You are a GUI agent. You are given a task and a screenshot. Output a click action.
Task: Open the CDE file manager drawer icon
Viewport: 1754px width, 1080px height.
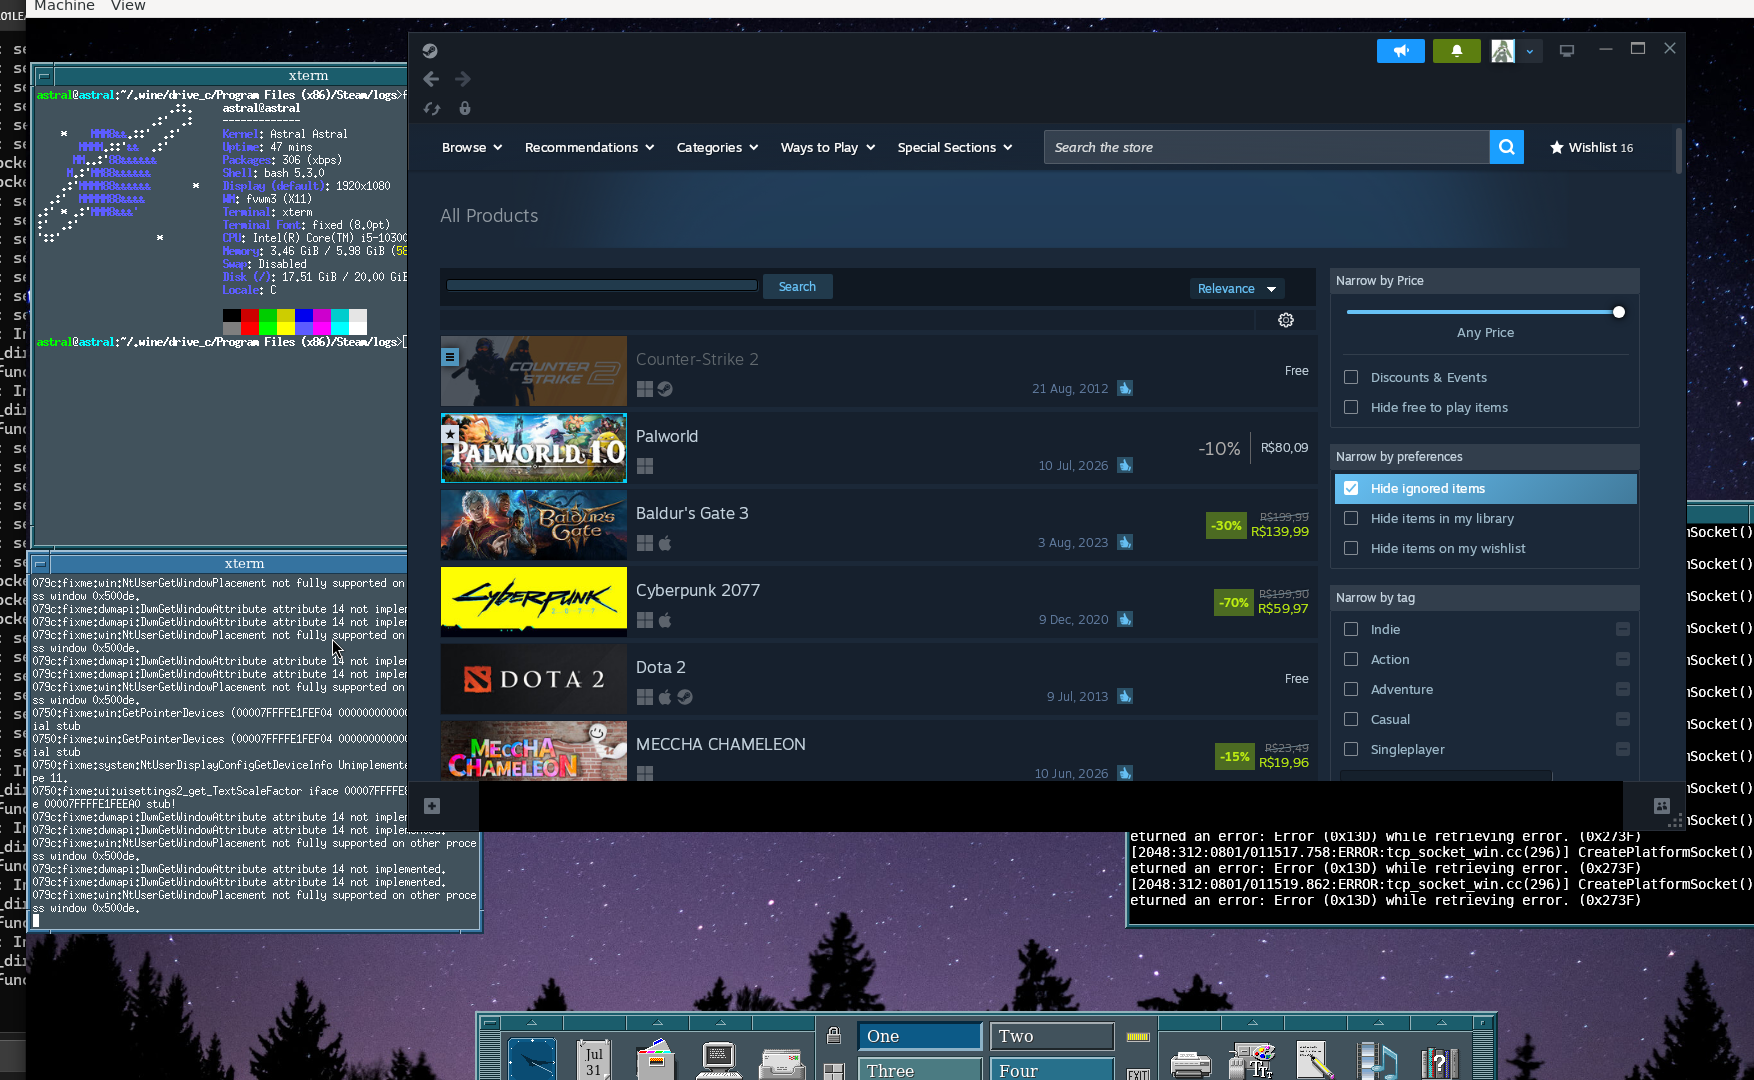656,1059
